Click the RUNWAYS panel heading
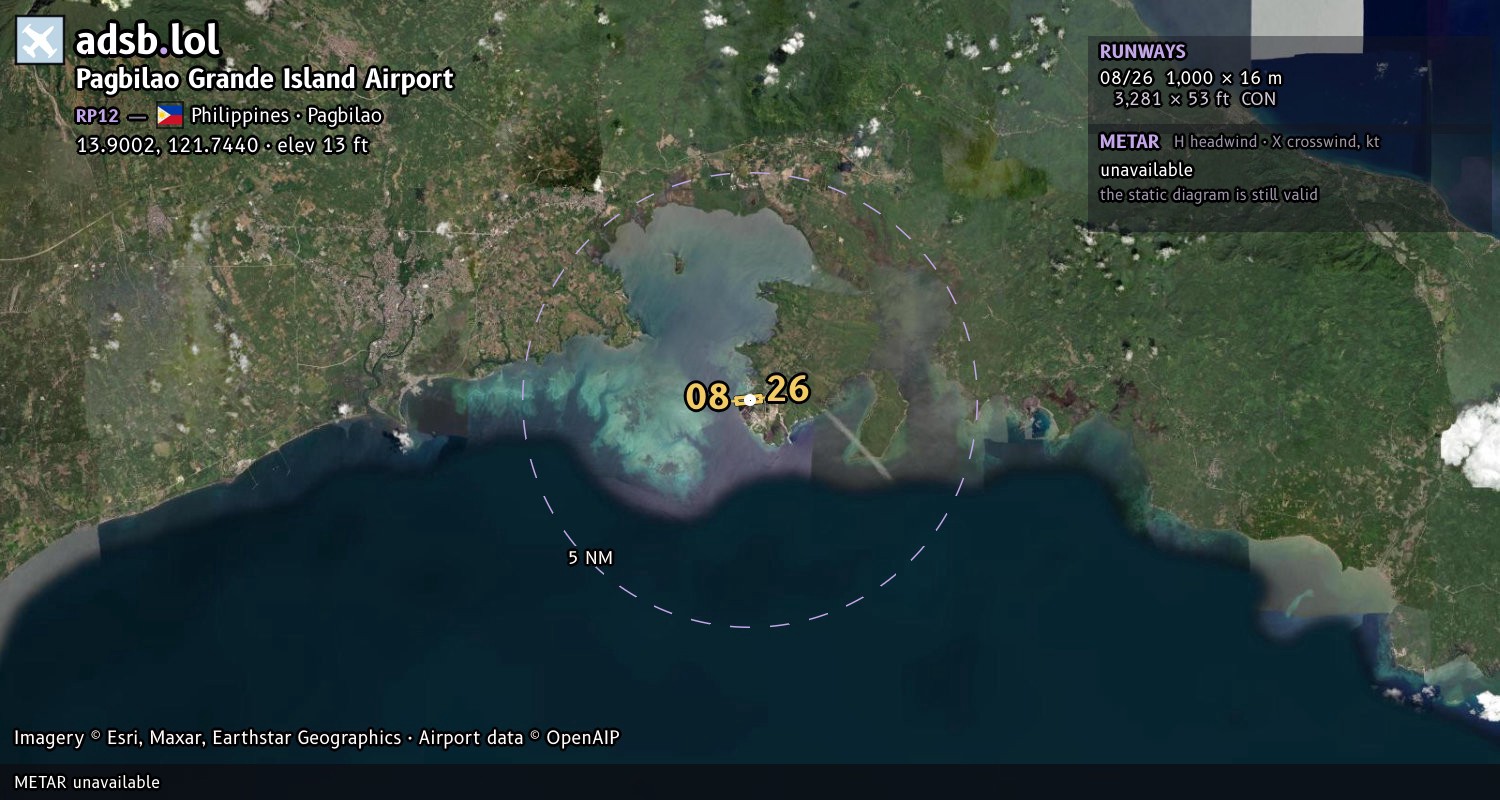 point(1142,52)
